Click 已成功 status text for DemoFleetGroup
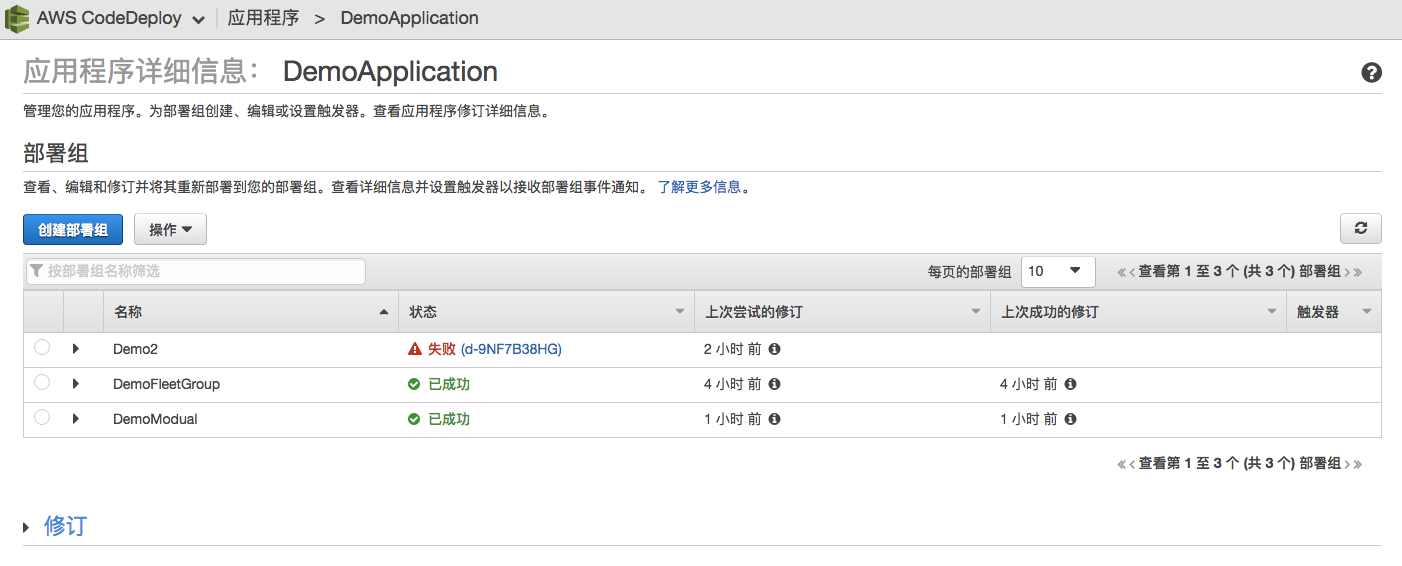 coord(449,384)
